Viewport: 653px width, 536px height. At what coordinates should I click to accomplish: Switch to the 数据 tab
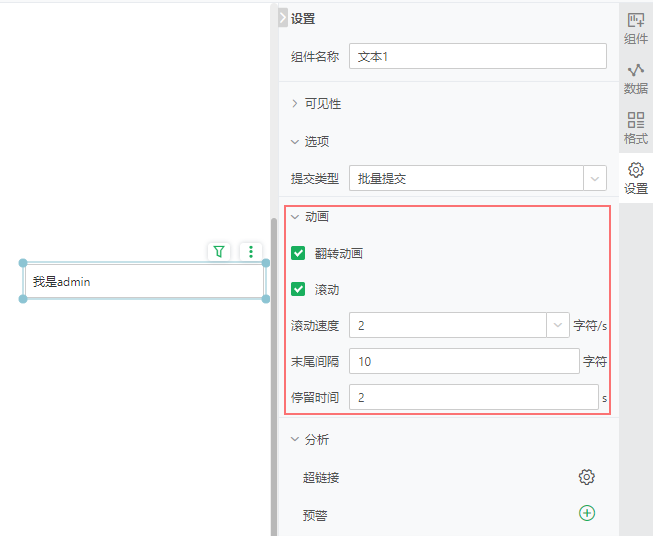click(x=636, y=79)
